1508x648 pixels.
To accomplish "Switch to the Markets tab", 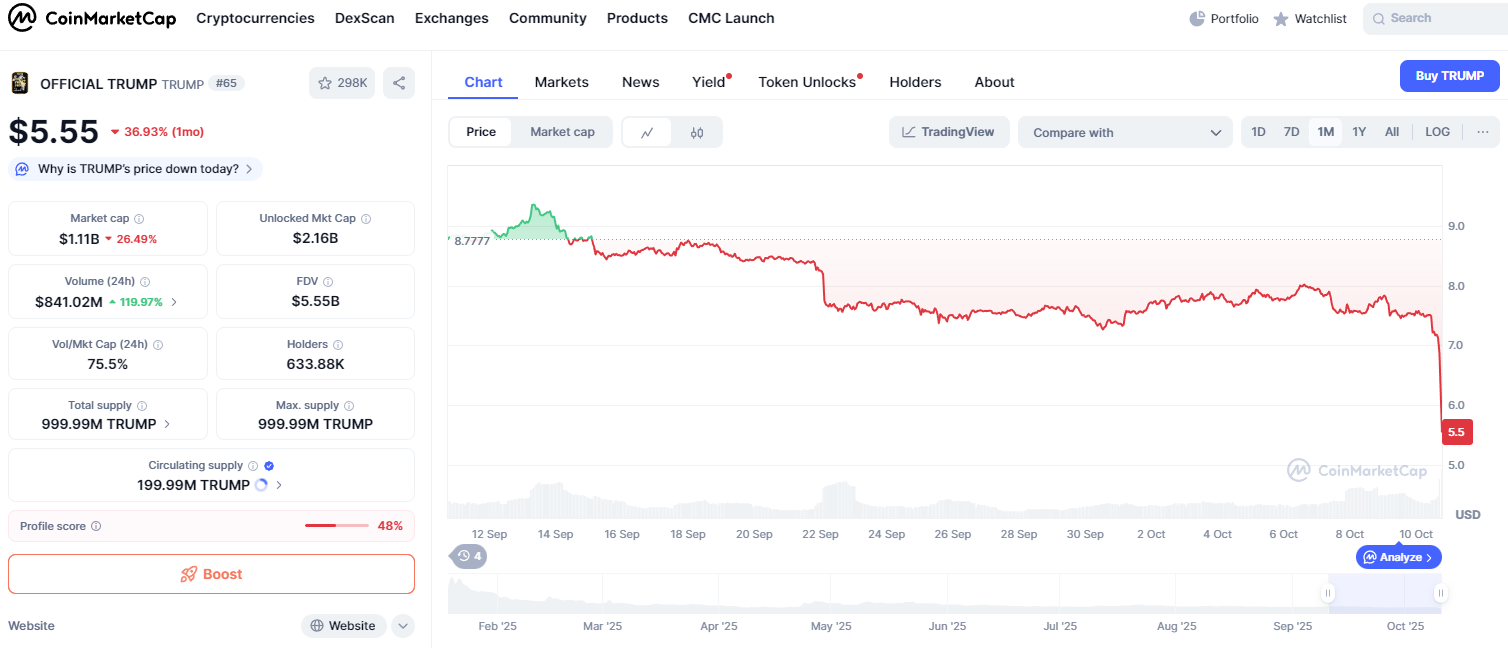I will [561, 82].
